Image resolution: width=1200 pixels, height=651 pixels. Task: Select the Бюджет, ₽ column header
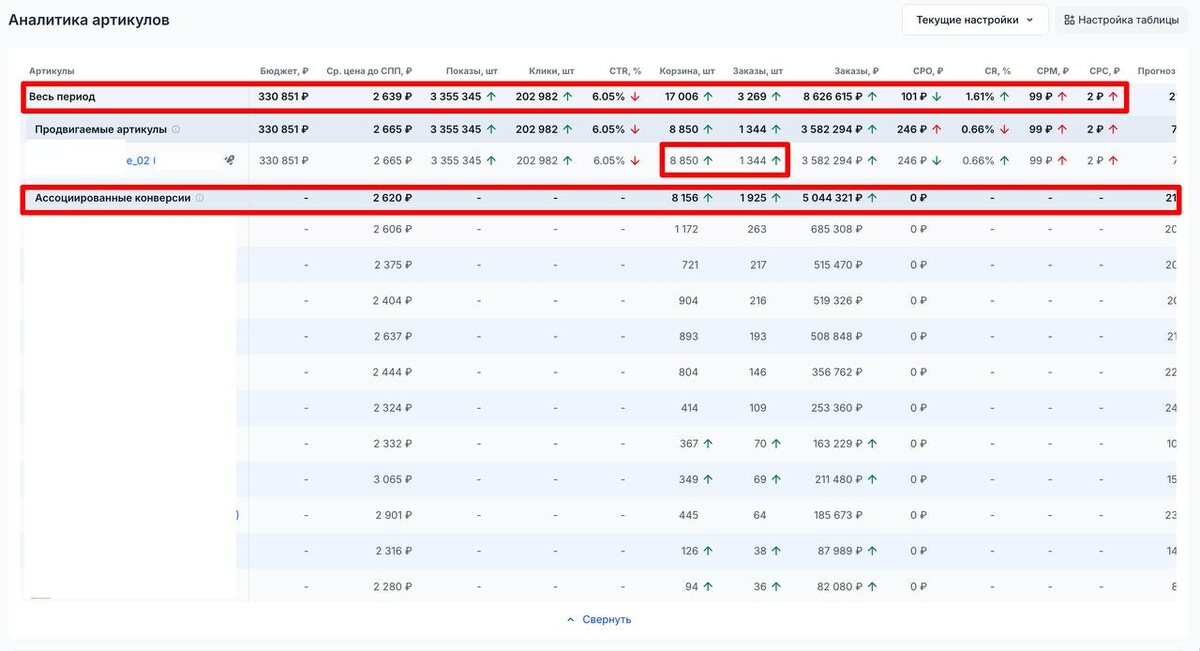click(x=284, y=71)
